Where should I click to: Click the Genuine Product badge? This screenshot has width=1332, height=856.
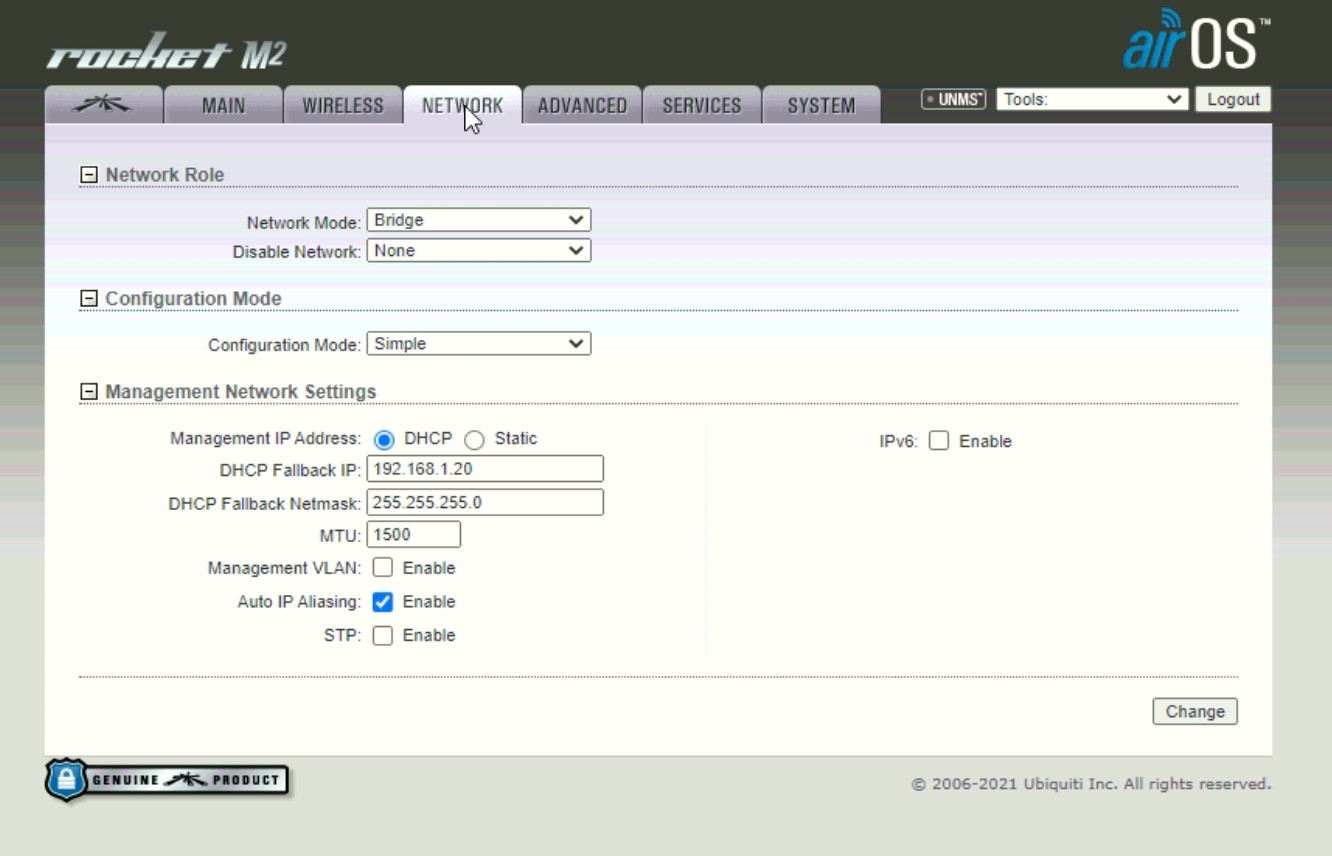(x=167, y=780)
